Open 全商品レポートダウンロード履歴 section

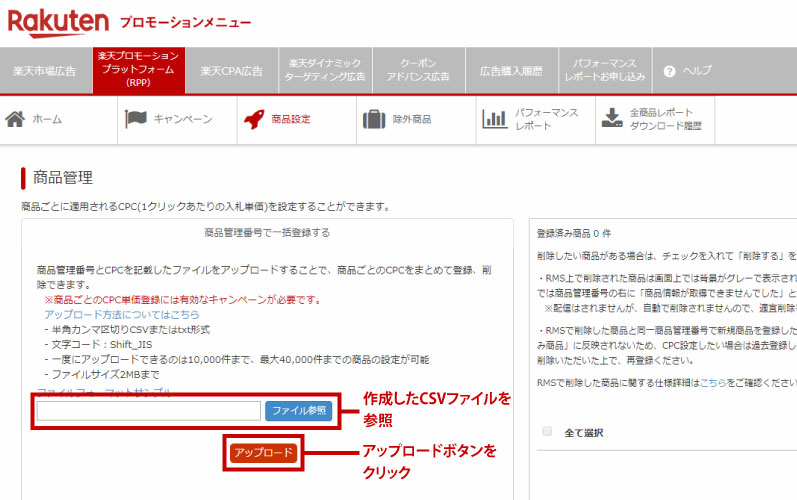tap(666, 119)
